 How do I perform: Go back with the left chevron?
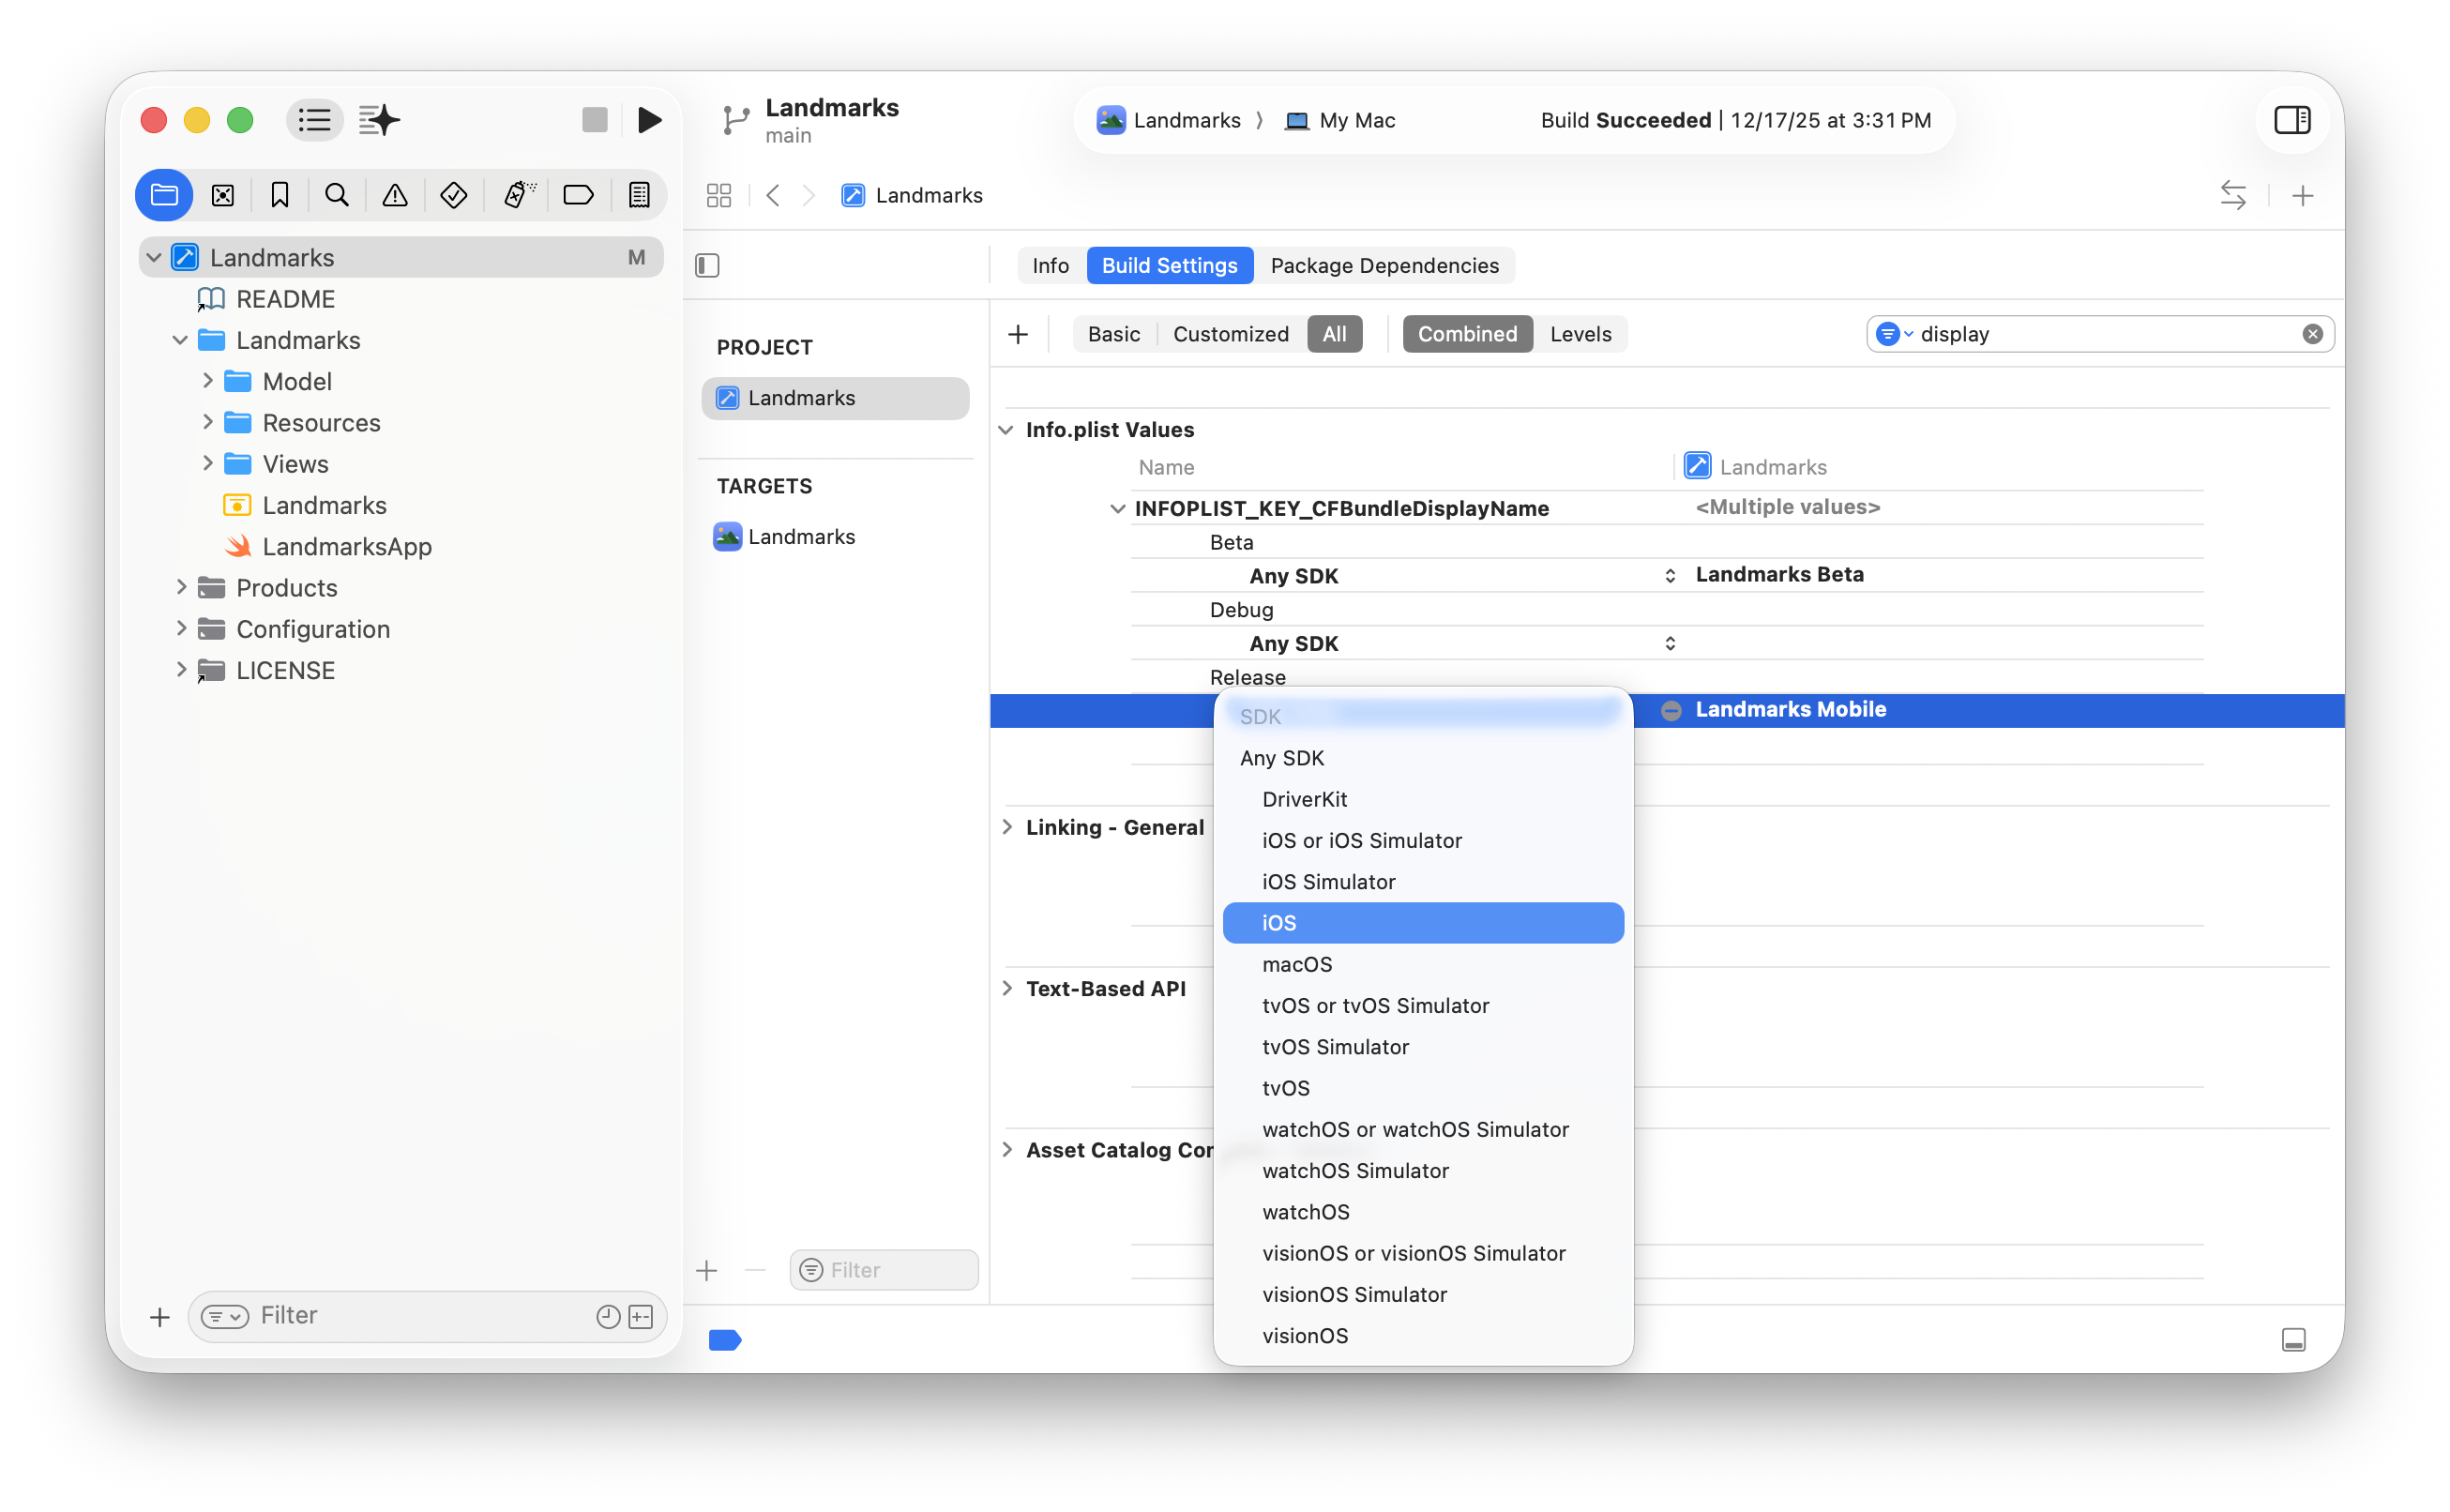point(773,195)
